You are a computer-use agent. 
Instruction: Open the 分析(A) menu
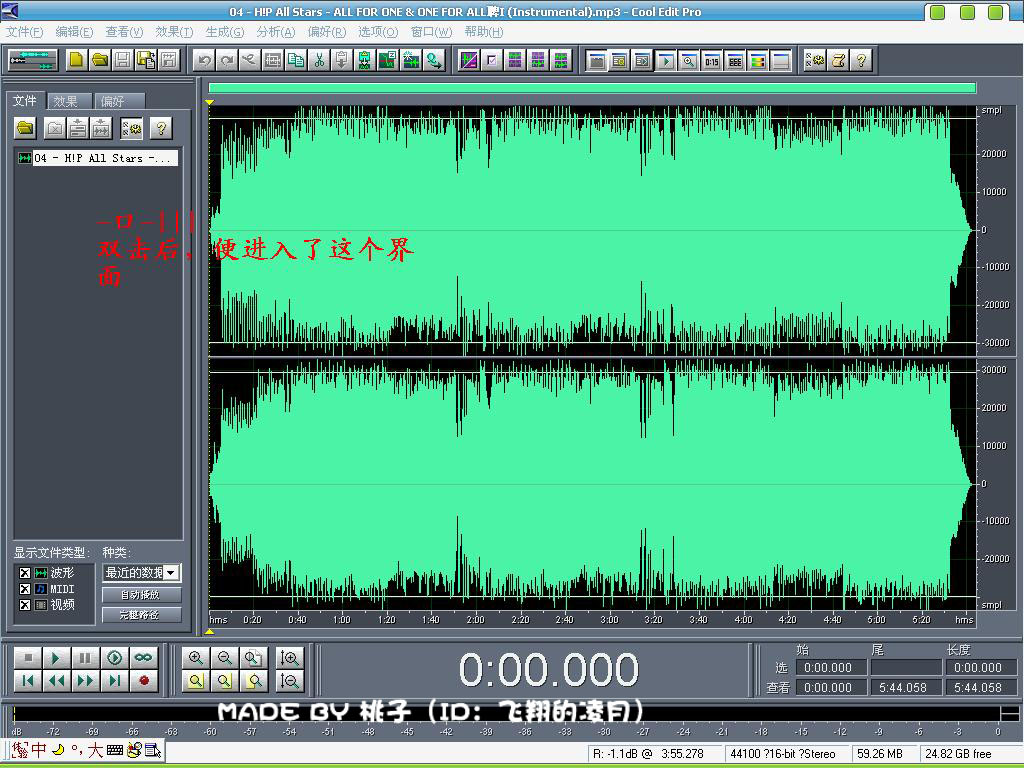tap(276, 32)
